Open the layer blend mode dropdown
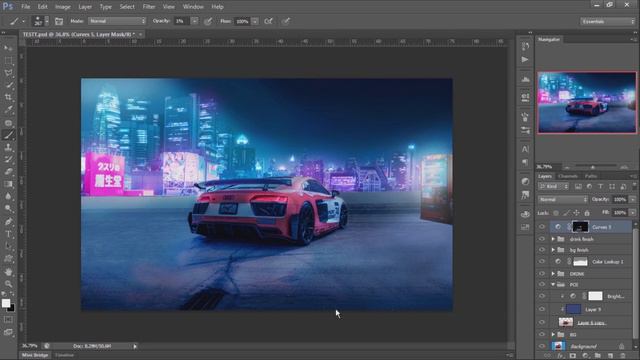This screenshot has height=360, width=640. point(563,200)
